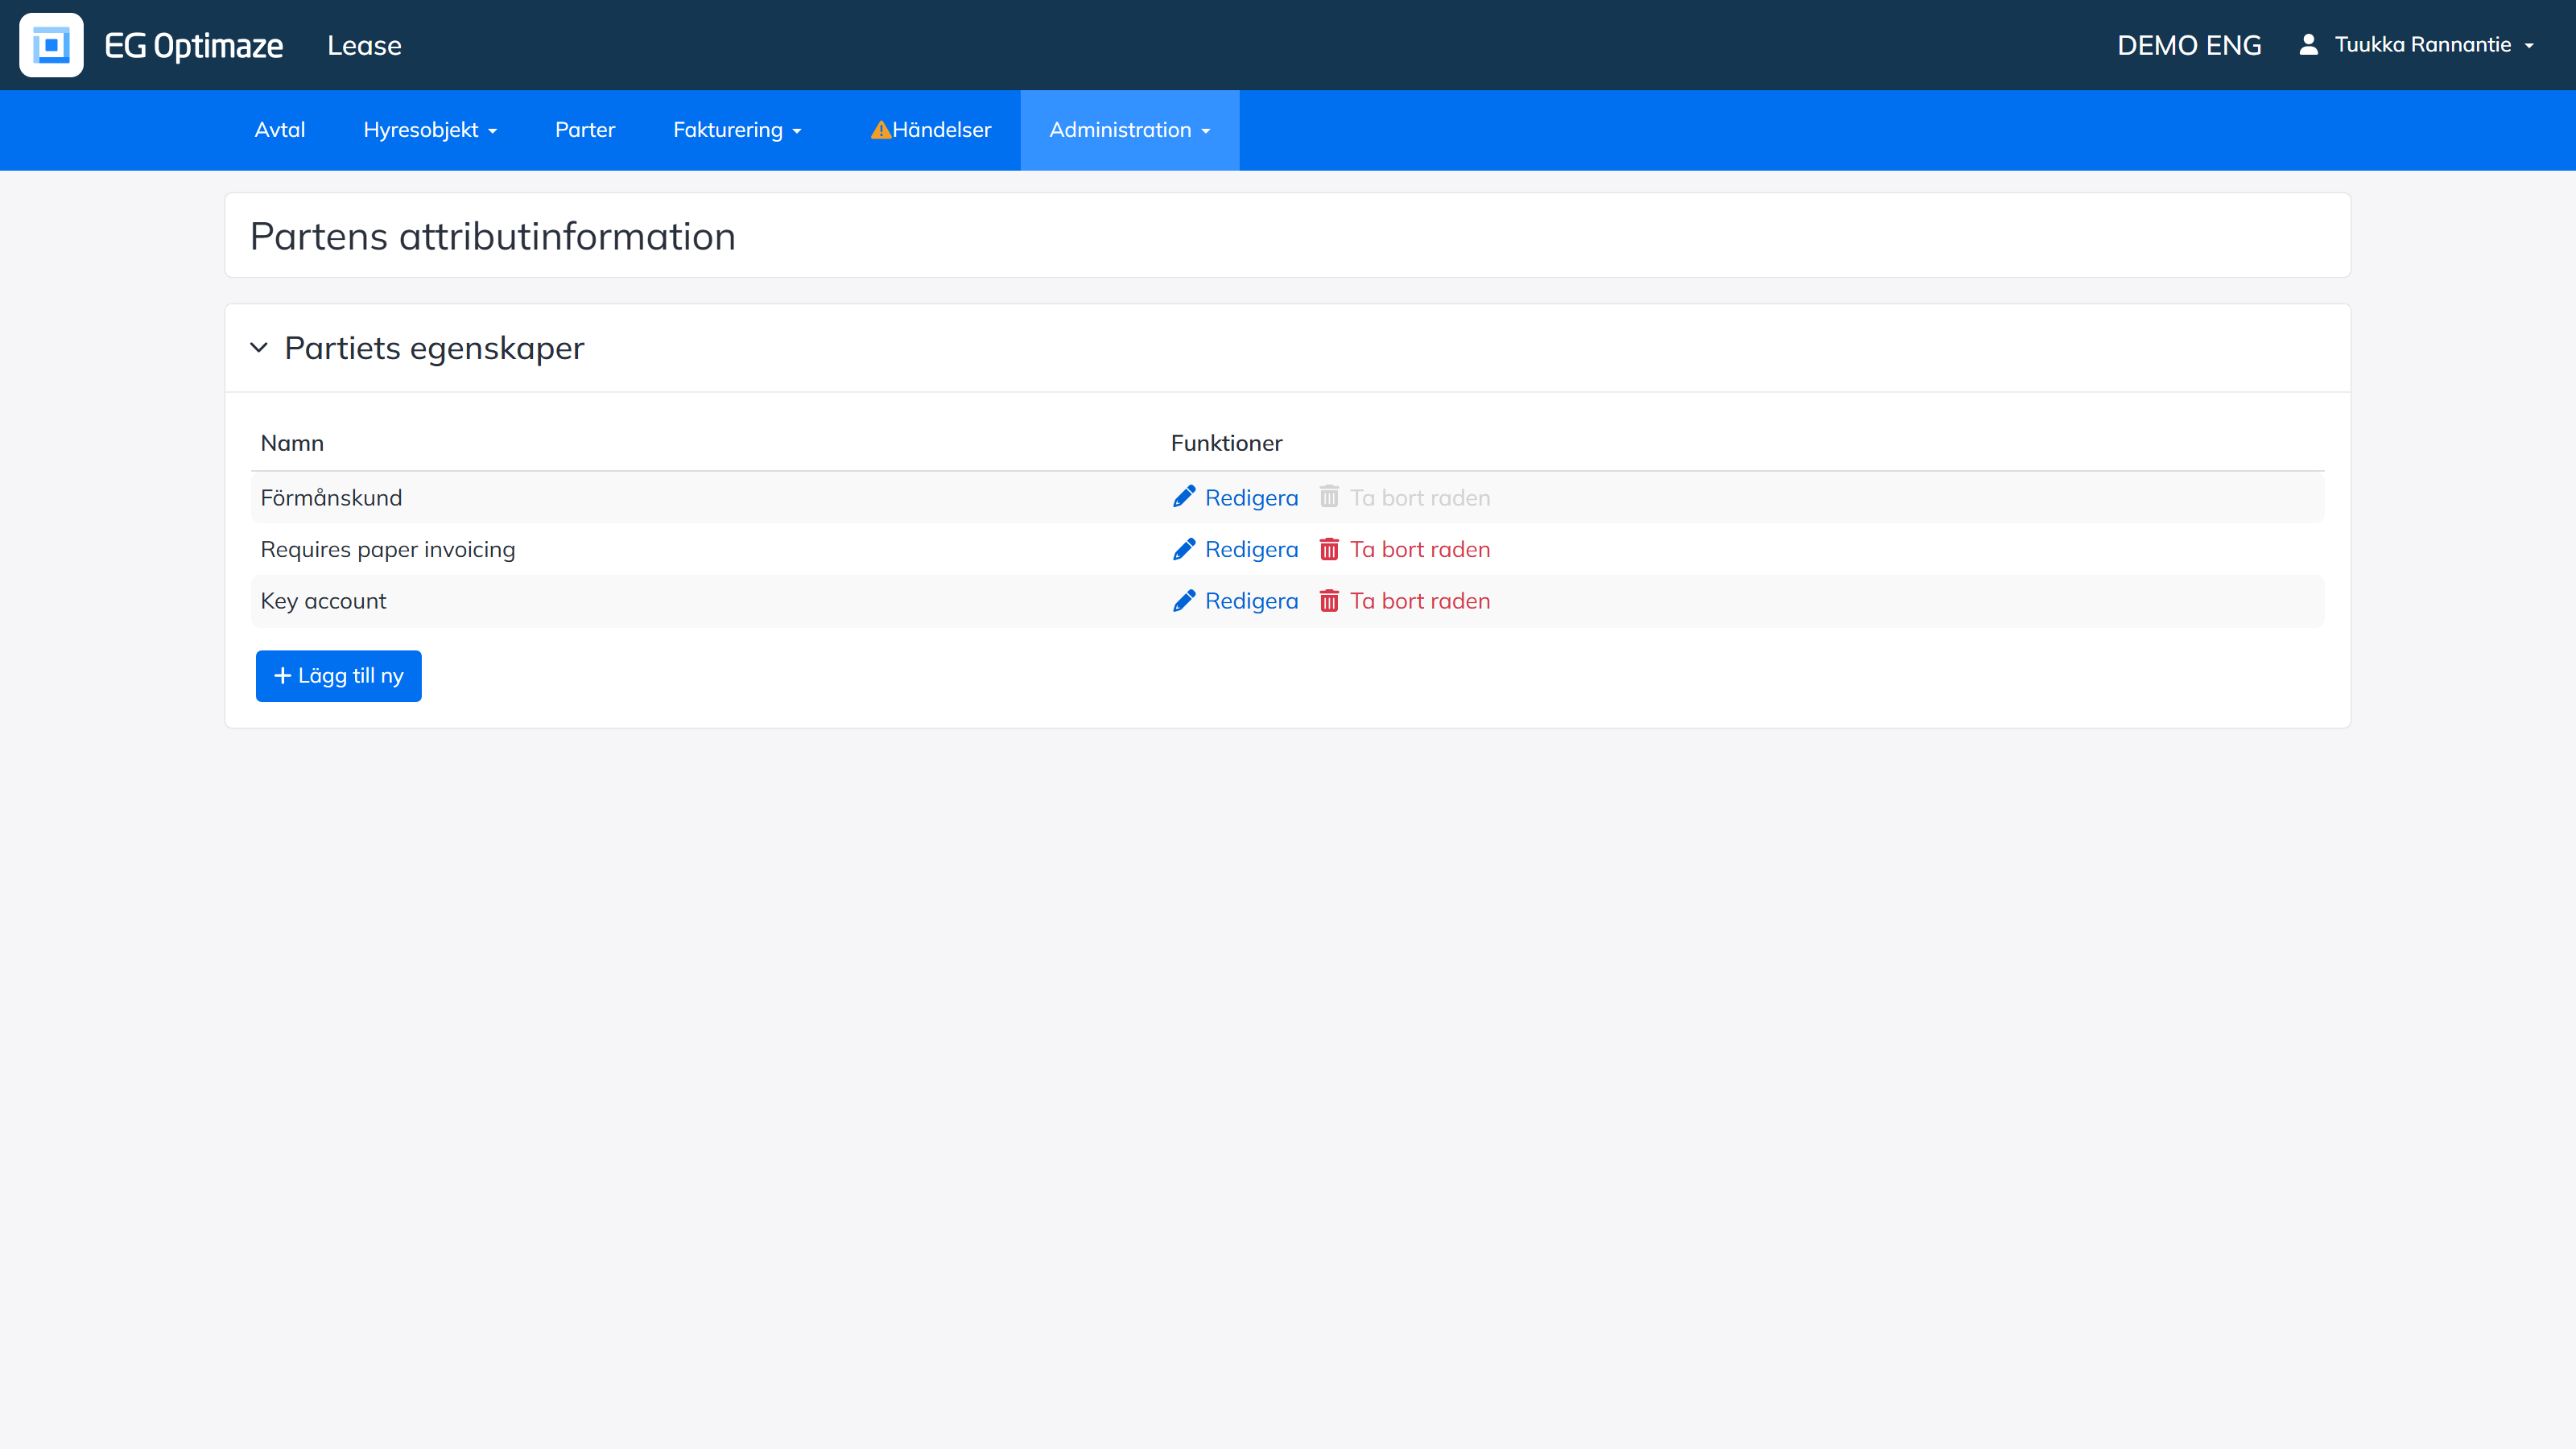Click the Partens attributinformation page title

pyautogui.click(x=493, y=237)
